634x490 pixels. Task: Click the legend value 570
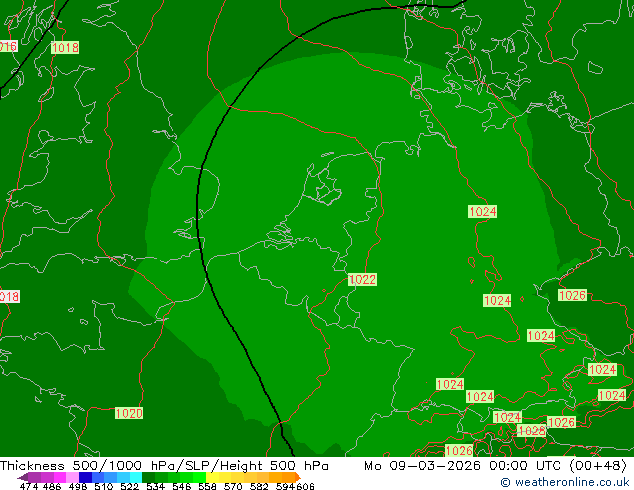click(233, 486)
